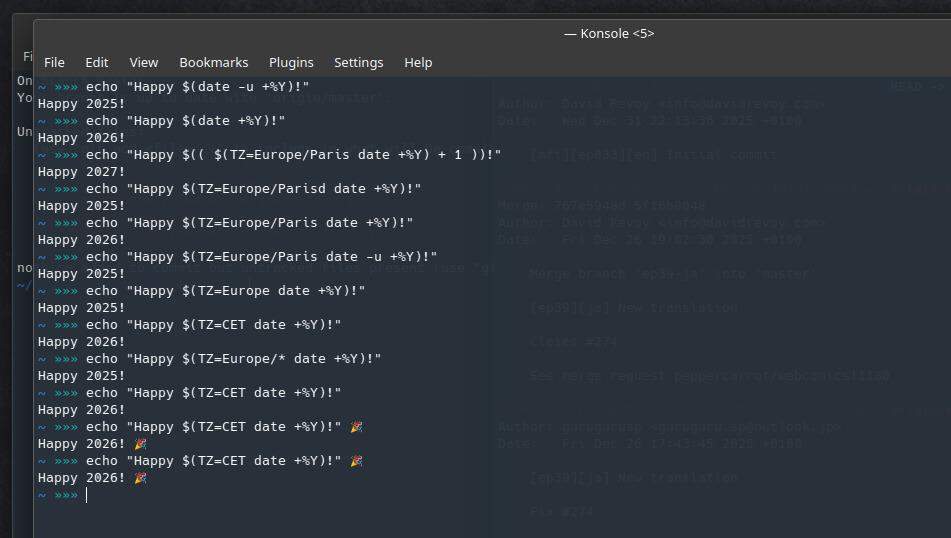The width and height of the screenshot is (951, 538).
Task: Click the echo command with "TZ=Europe date"
Action: (225, 291)
